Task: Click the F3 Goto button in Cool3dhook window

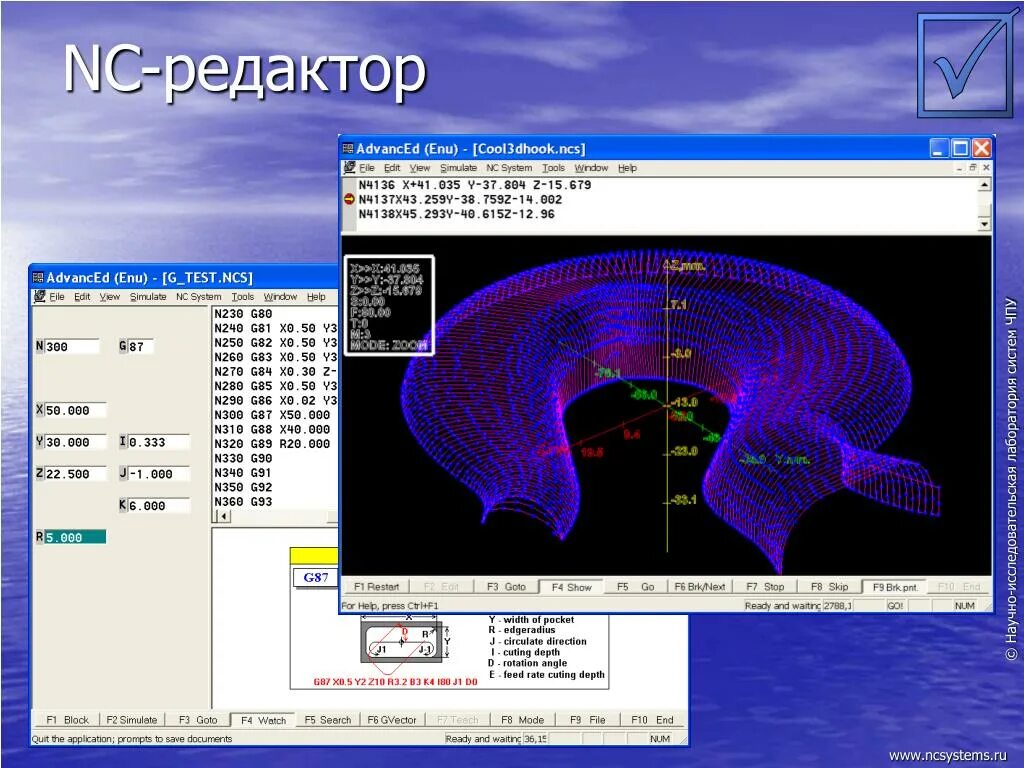Action: pyautogui.click(x=506, y=586)
